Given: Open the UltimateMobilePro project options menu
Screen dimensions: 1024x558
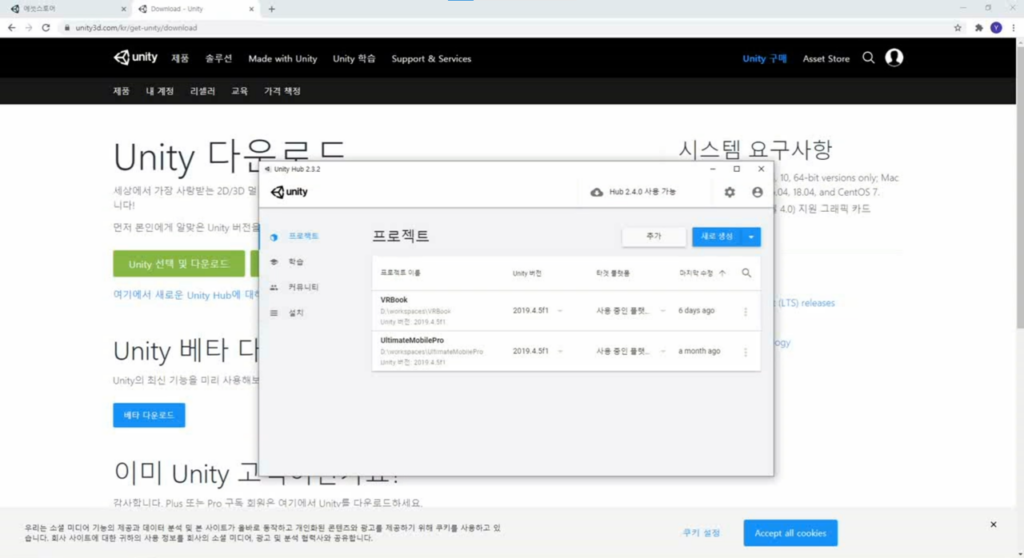Looking at the screenshot, I should click(x=745, y=352).
